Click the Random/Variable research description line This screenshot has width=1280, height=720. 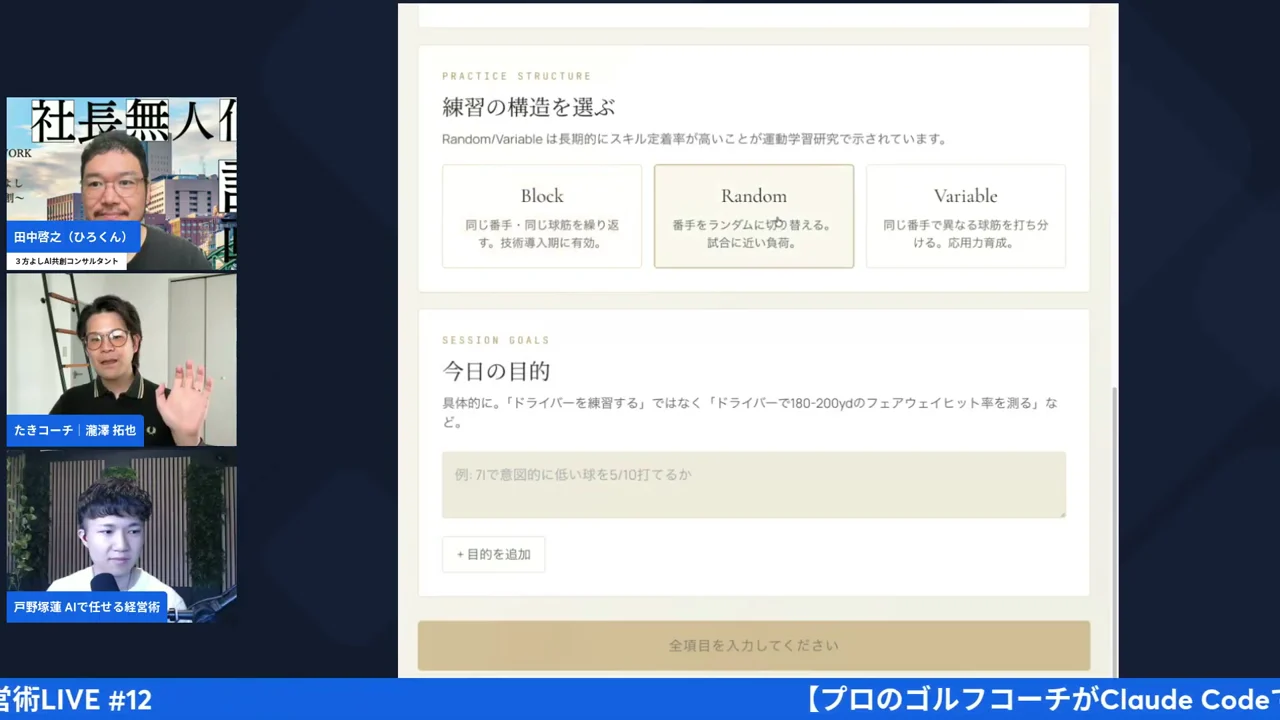(x=694, y=139)
